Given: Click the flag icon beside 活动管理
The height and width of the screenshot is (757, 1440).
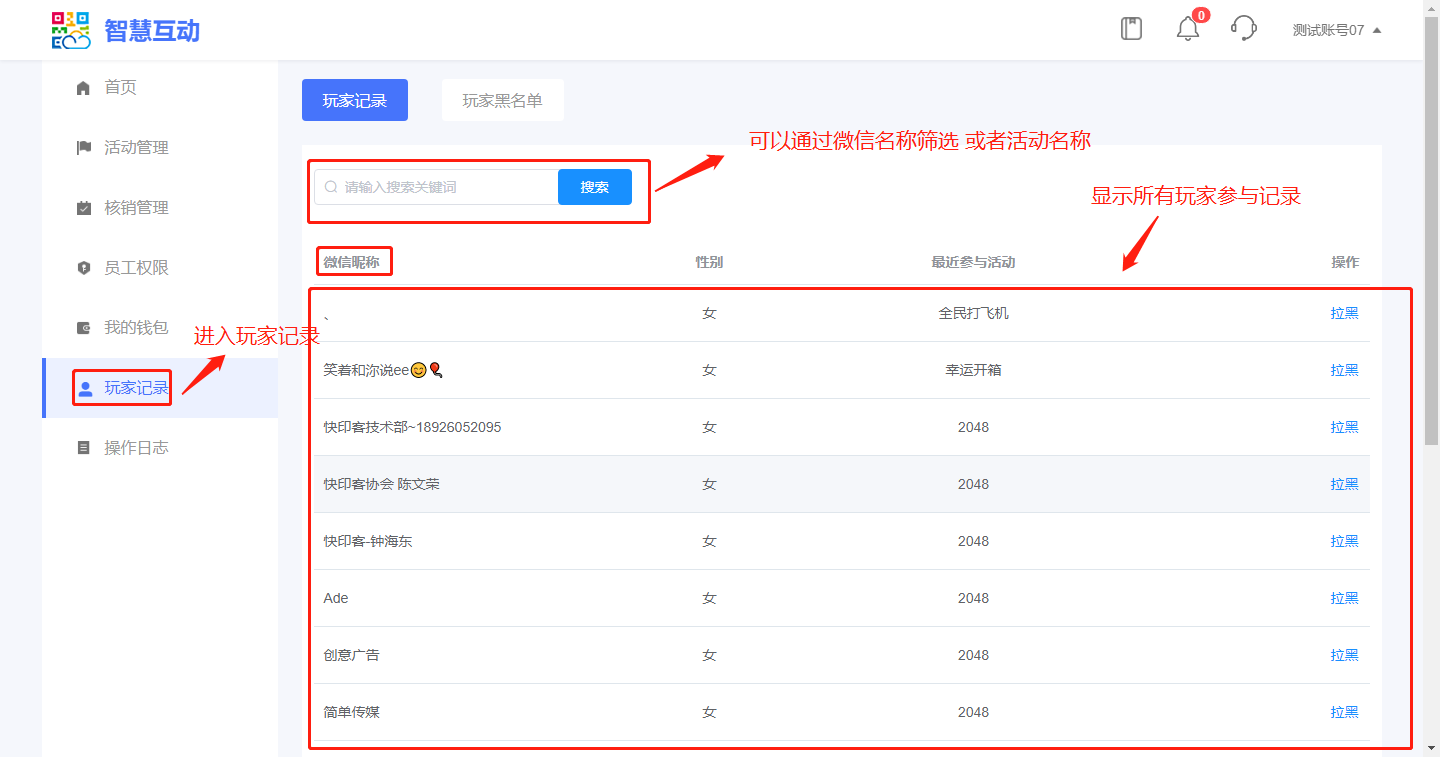Looking at the screenshot, I should [x=84, y=148].
